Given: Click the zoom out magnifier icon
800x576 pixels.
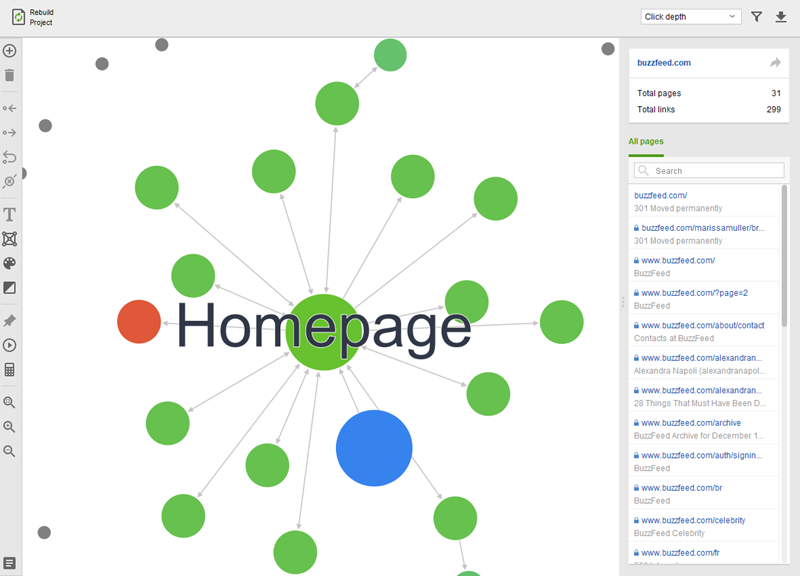Looking at the screenshot, I should (10, 451).
